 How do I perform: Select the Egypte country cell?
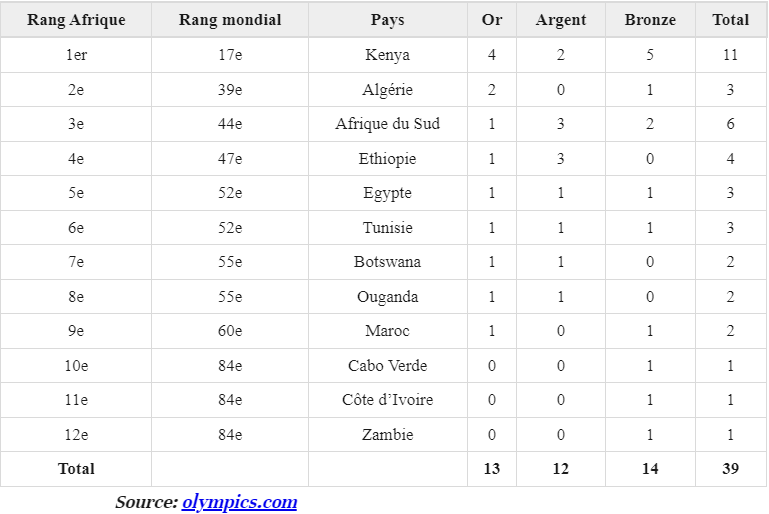coord(387,193)
